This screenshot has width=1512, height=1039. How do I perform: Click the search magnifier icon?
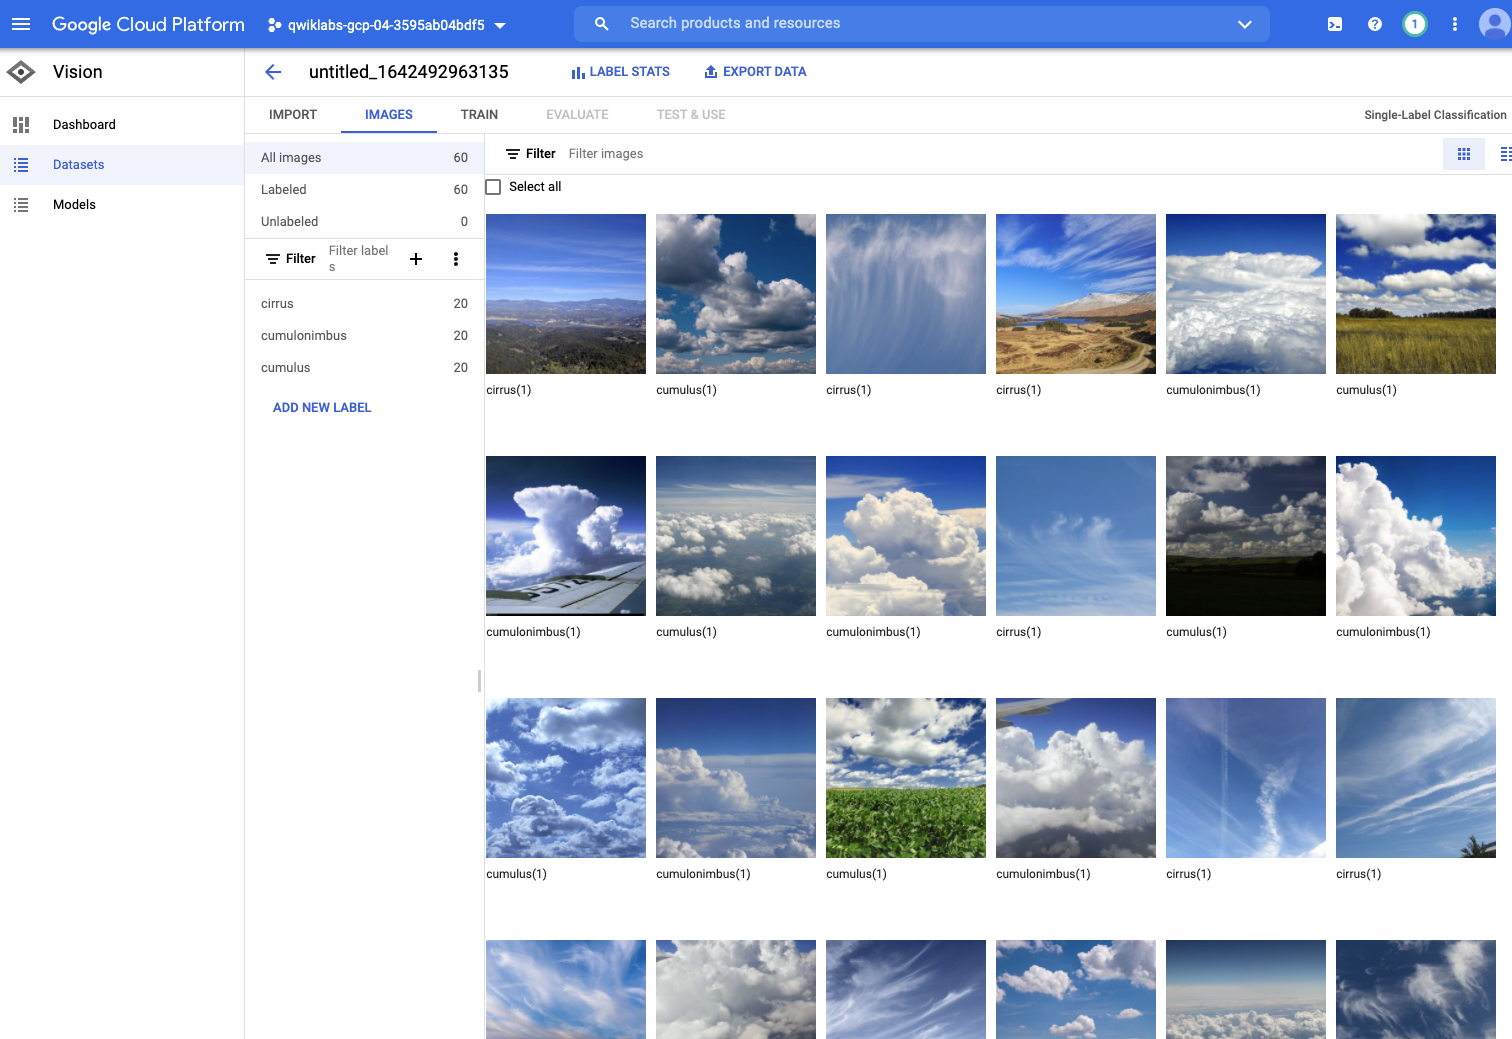pyautogui.click(x=601, y=24)
